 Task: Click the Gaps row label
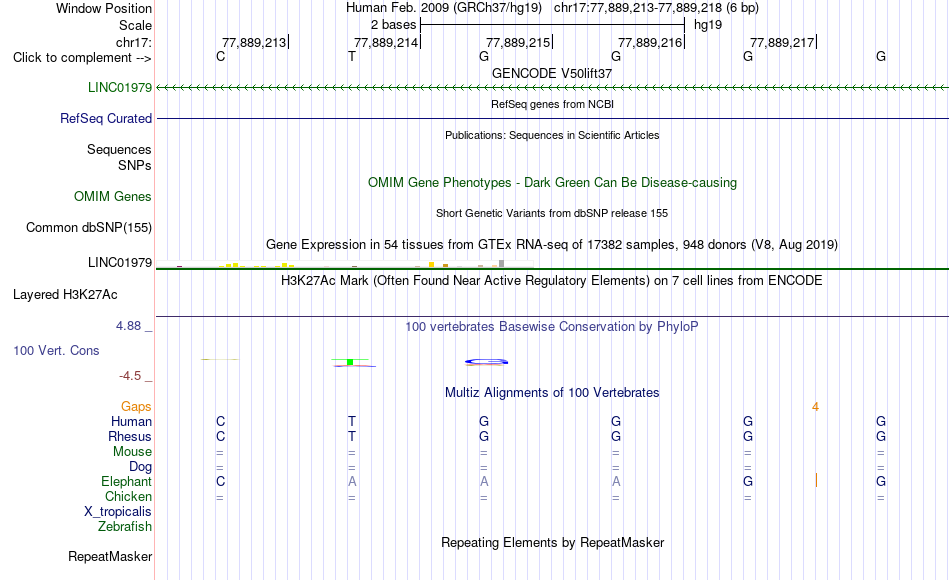pyautogui.click(x=136, y=407)
